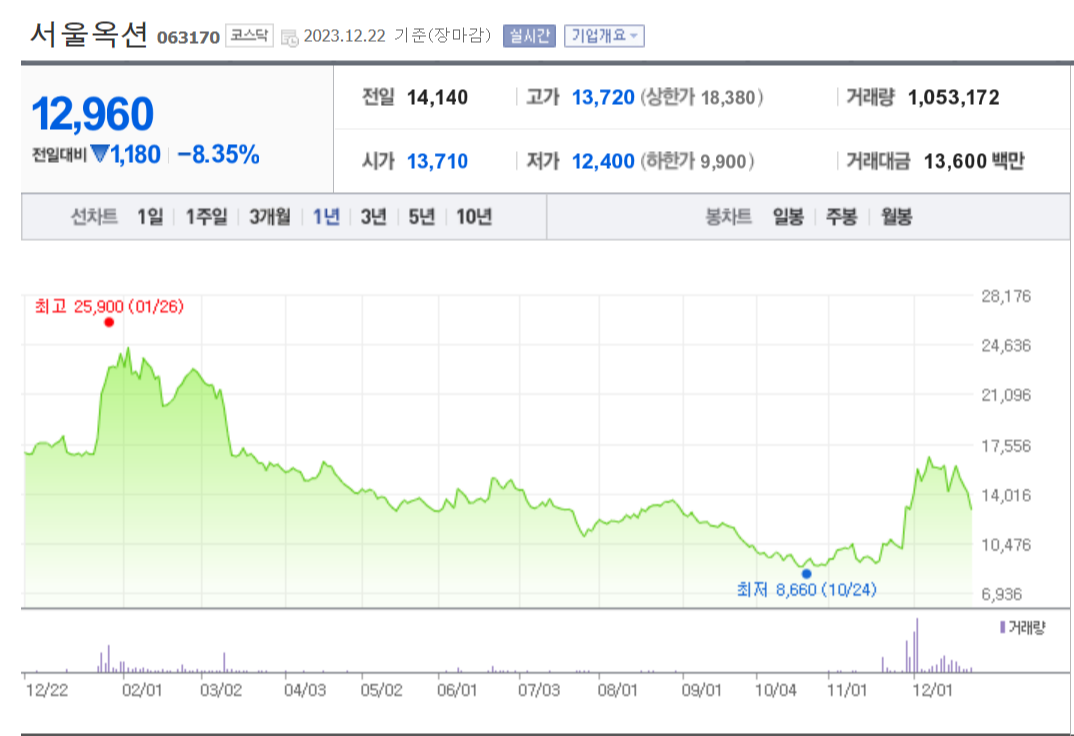The height and width of the screenshot is (736, 1074).
Task: Click the stock name 서울옥션
Action: click(89, 34)
